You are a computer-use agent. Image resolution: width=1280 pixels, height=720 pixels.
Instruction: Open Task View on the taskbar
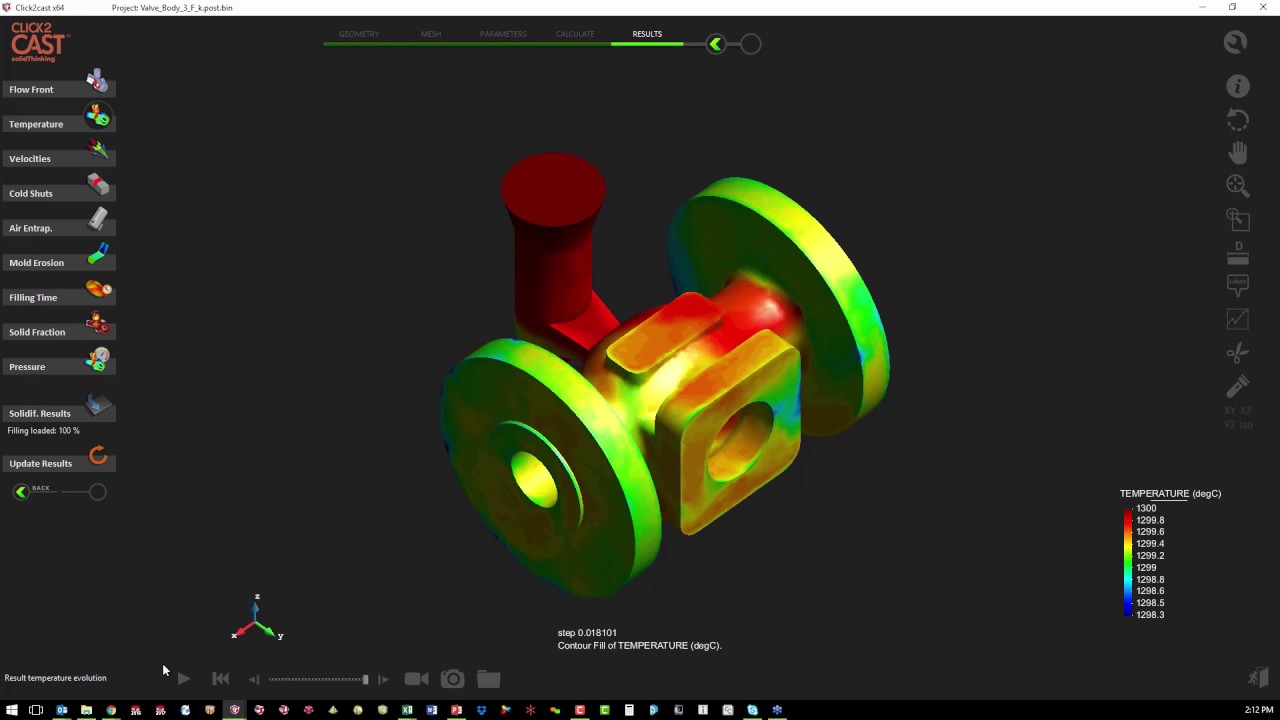pyautogui.click(x=36, y=710)
